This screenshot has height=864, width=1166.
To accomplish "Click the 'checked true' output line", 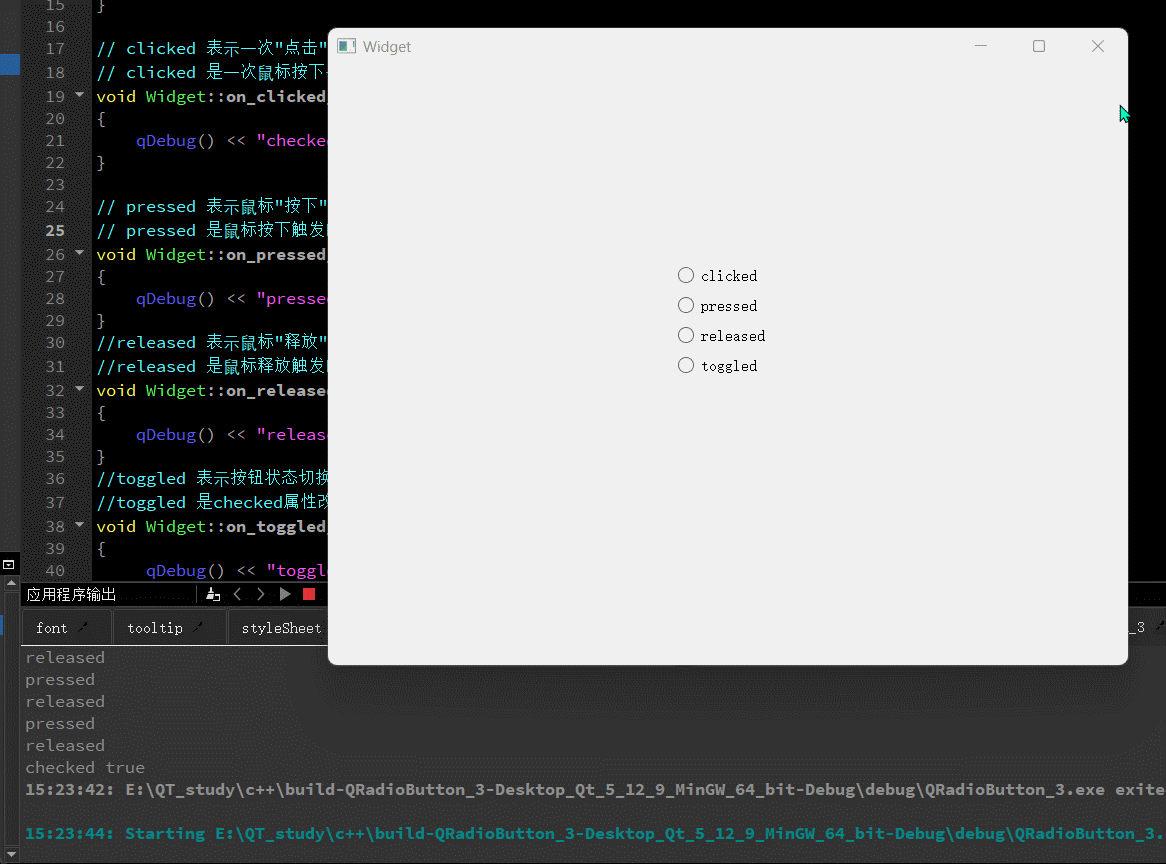I will pos(85,767).
